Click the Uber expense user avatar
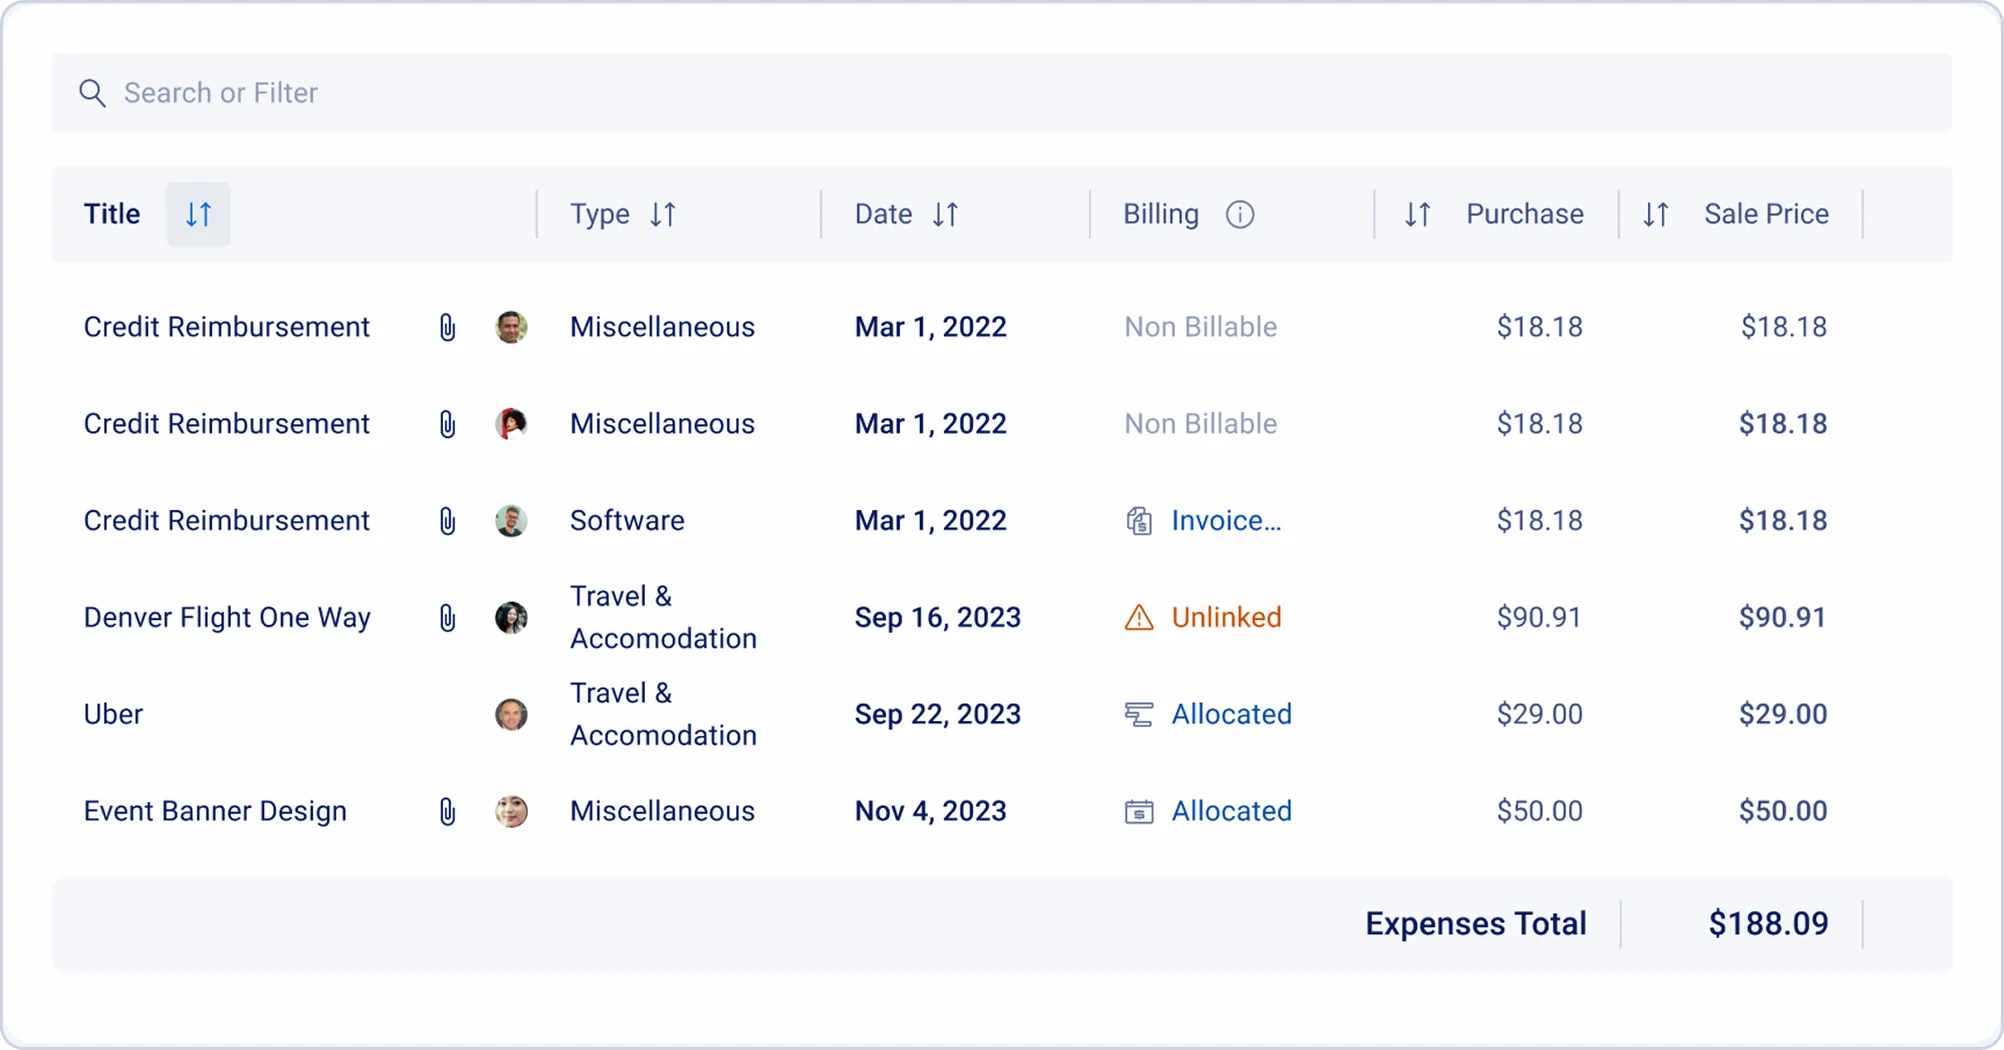The image size is (2004, 1050). (511, 714)
